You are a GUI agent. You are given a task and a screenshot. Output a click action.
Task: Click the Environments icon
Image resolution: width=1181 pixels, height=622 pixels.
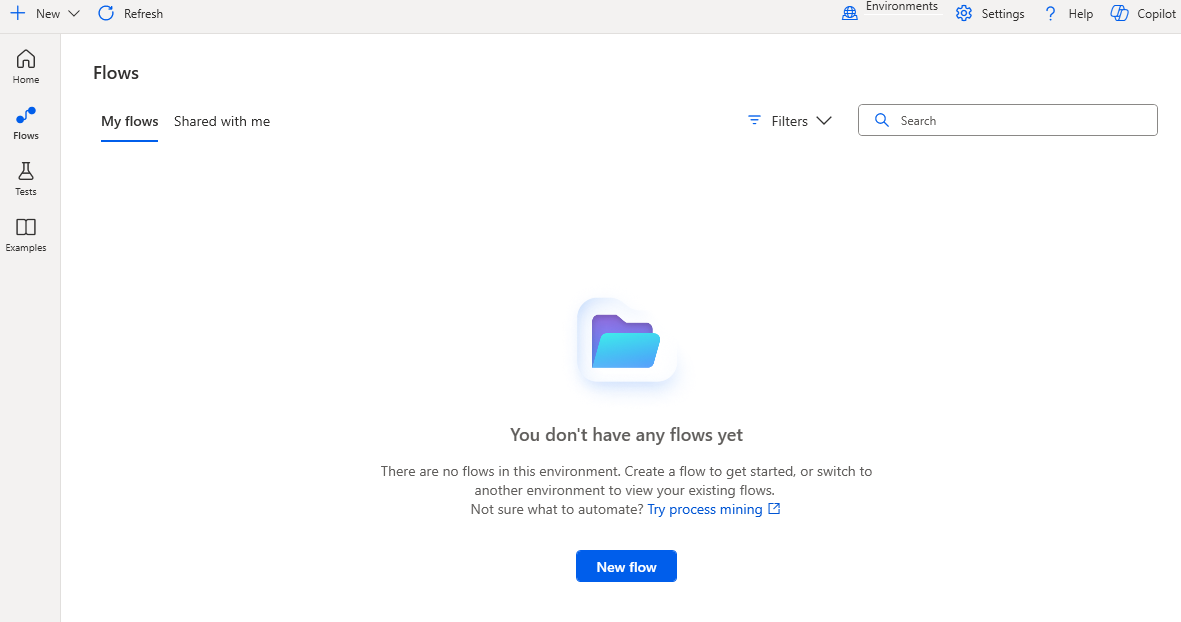tap(849, 12)
